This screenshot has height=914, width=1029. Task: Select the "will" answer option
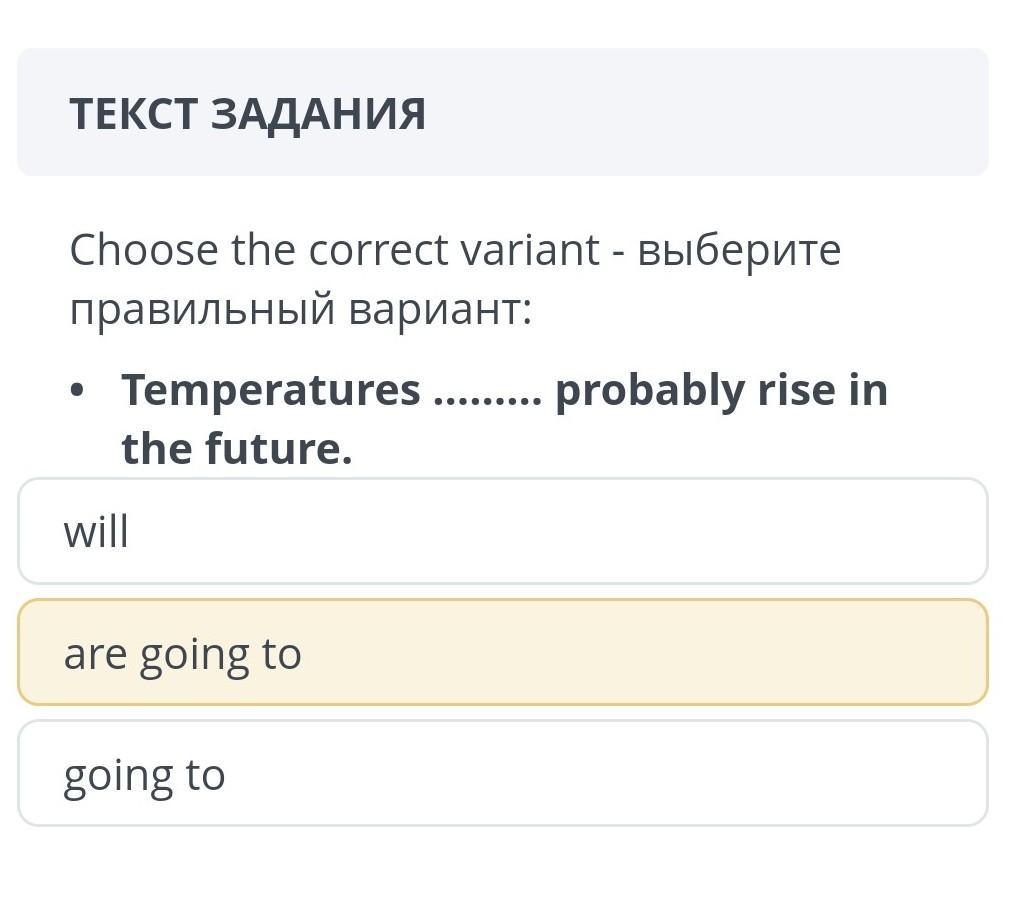pos(502,531)
